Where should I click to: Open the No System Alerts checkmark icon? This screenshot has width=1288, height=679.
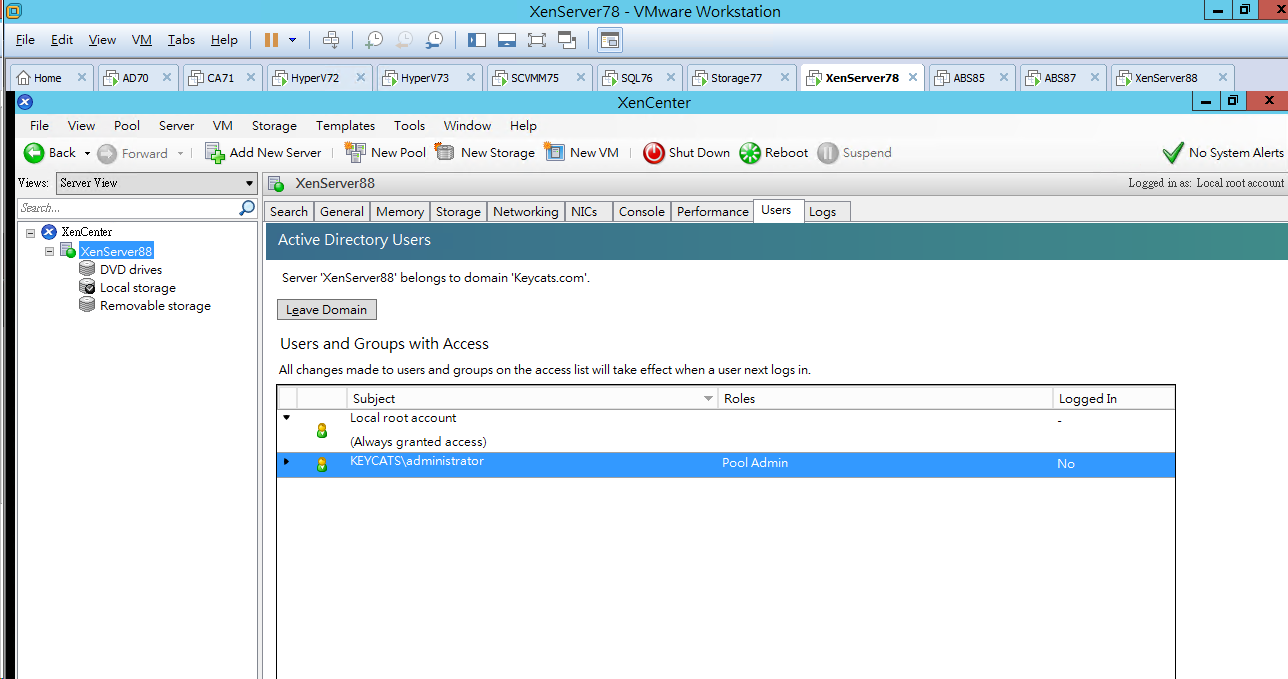pyautogui.click(x=1173, y=153)
